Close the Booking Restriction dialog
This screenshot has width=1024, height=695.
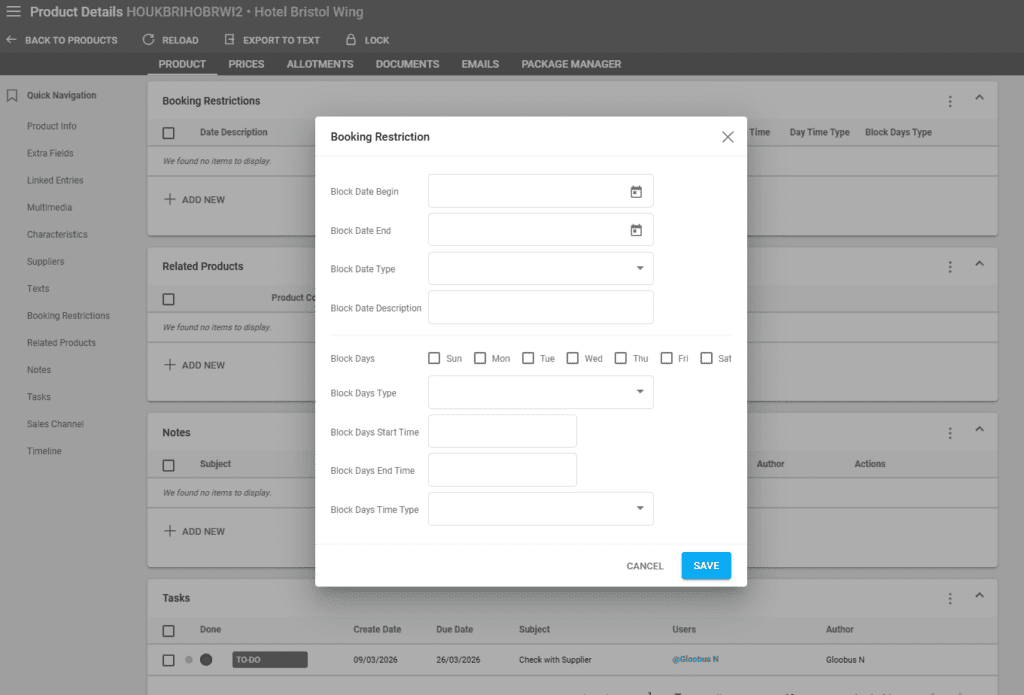pos(728,137)
